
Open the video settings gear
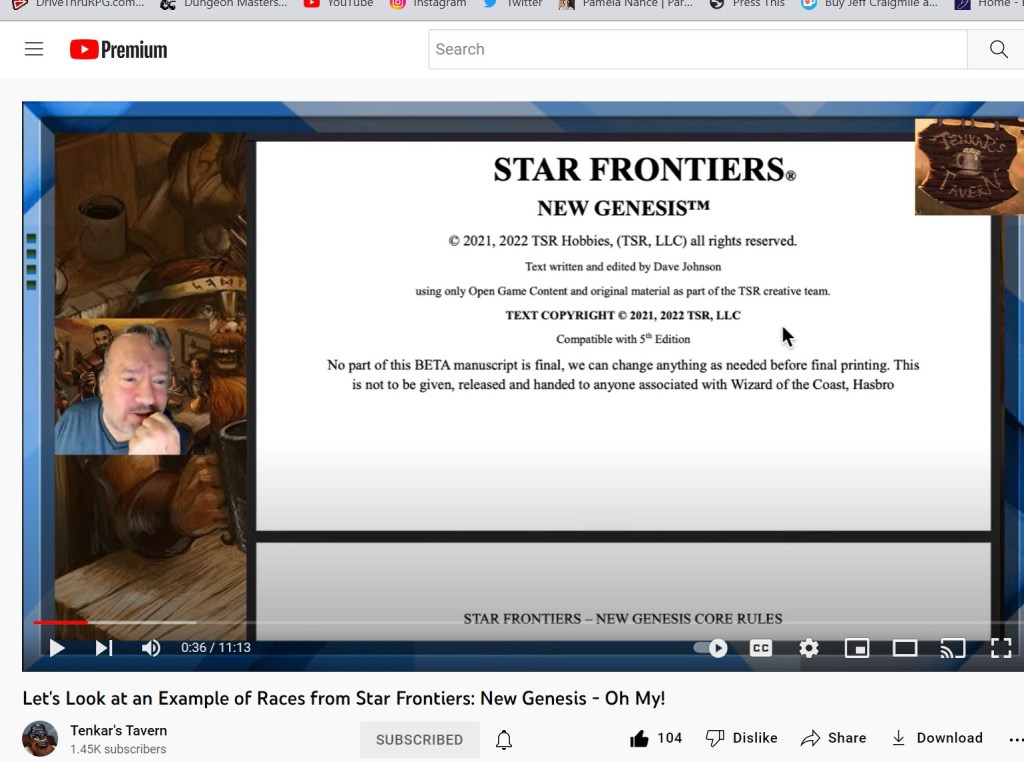tap(809, 648)
